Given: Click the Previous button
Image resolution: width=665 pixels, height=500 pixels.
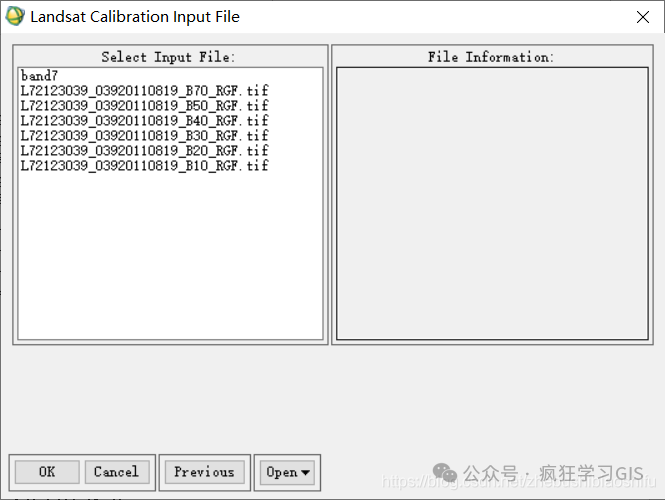Looking at the screenshot, I should pyautogui.click(x=204, y=472).
